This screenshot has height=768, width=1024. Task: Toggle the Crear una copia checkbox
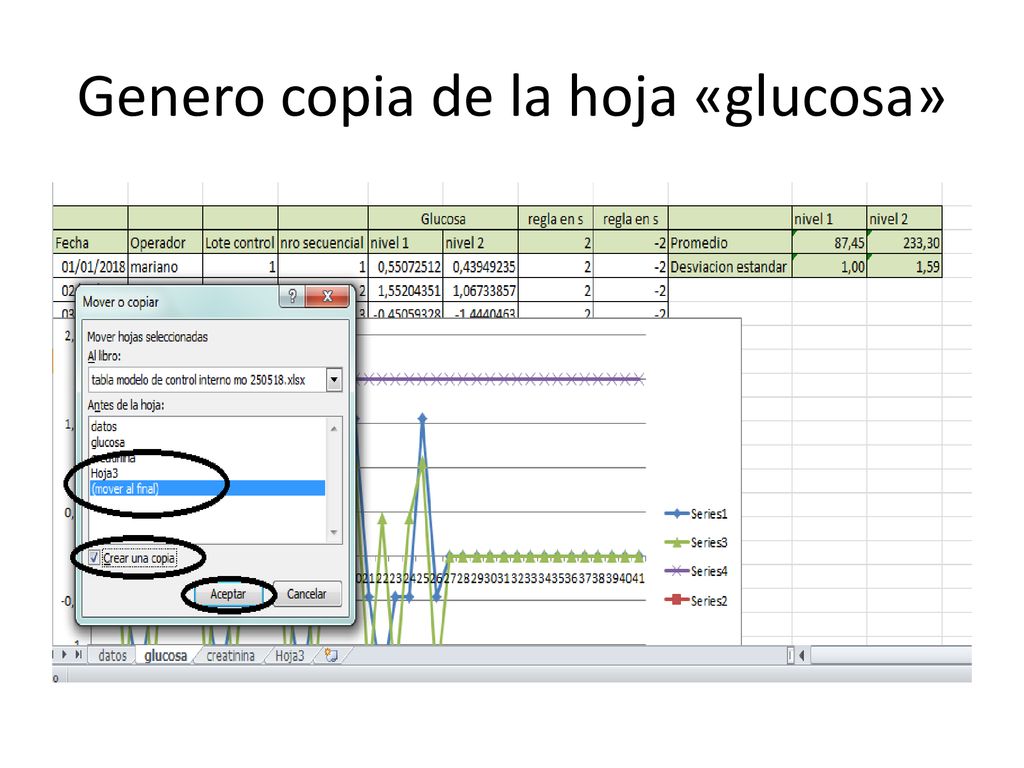click(x=94, y=558)
